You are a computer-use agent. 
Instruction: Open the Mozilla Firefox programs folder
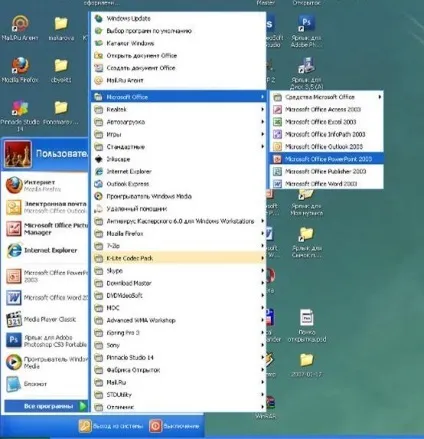click(179, 233)
